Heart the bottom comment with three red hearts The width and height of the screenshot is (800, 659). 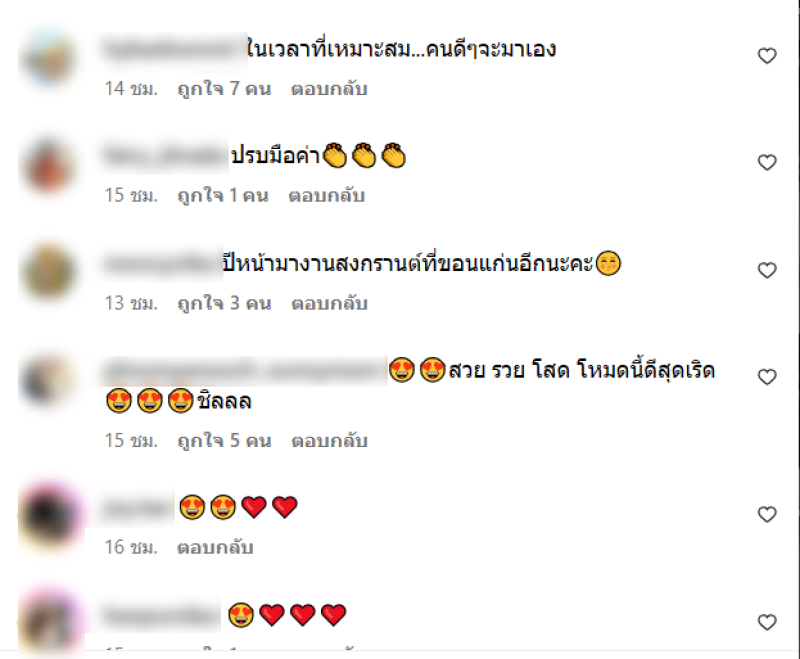(766, 622)
